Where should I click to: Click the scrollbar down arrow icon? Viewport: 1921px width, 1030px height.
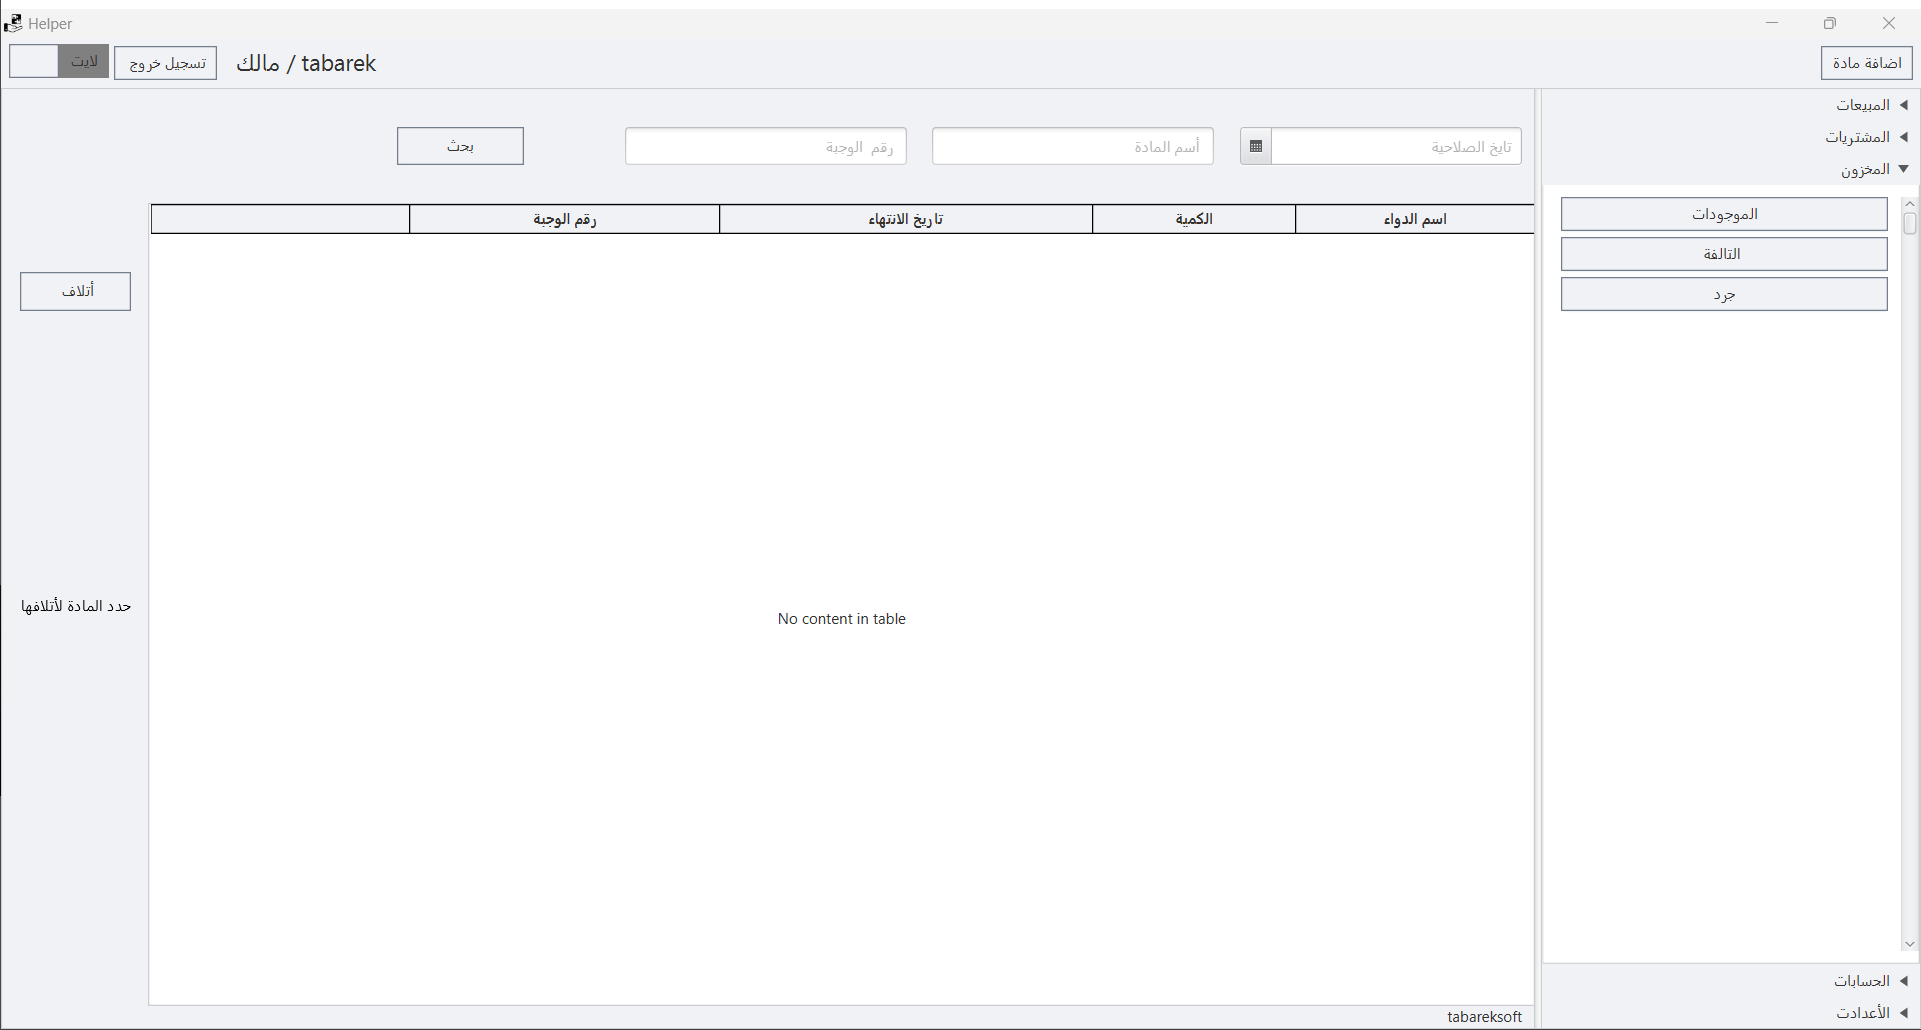(x=1911, y=943)
